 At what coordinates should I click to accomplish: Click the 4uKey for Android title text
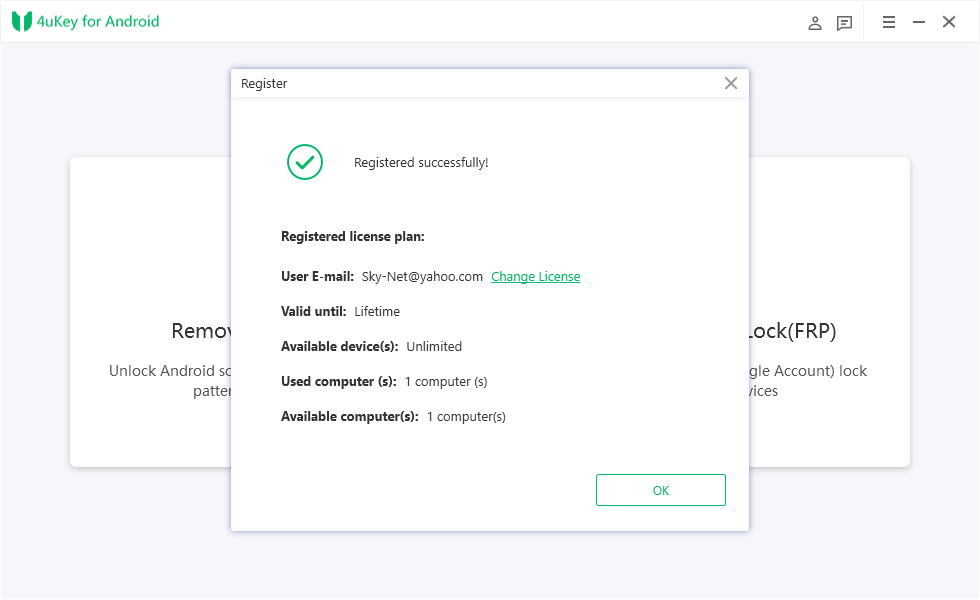(x=98, y=21)
